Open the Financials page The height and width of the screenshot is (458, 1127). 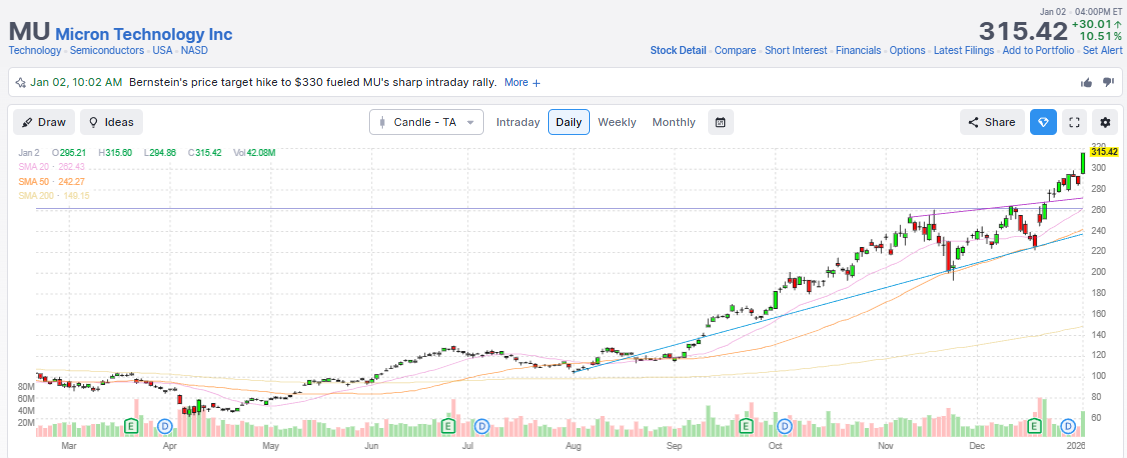pos(858,50)
